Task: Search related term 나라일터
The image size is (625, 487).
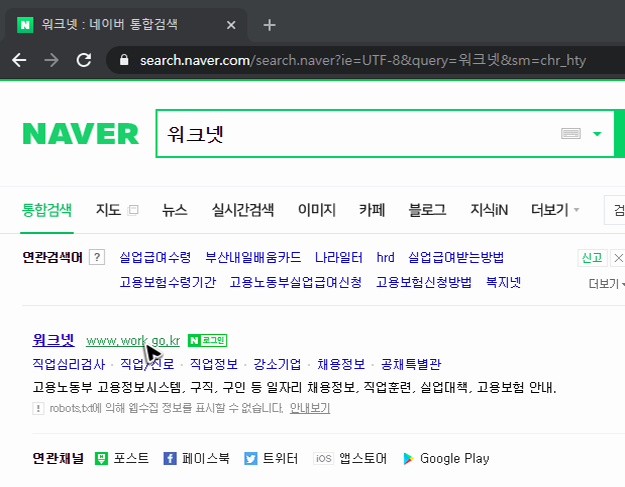Action: pyautogui.click(x=339, y=257)
